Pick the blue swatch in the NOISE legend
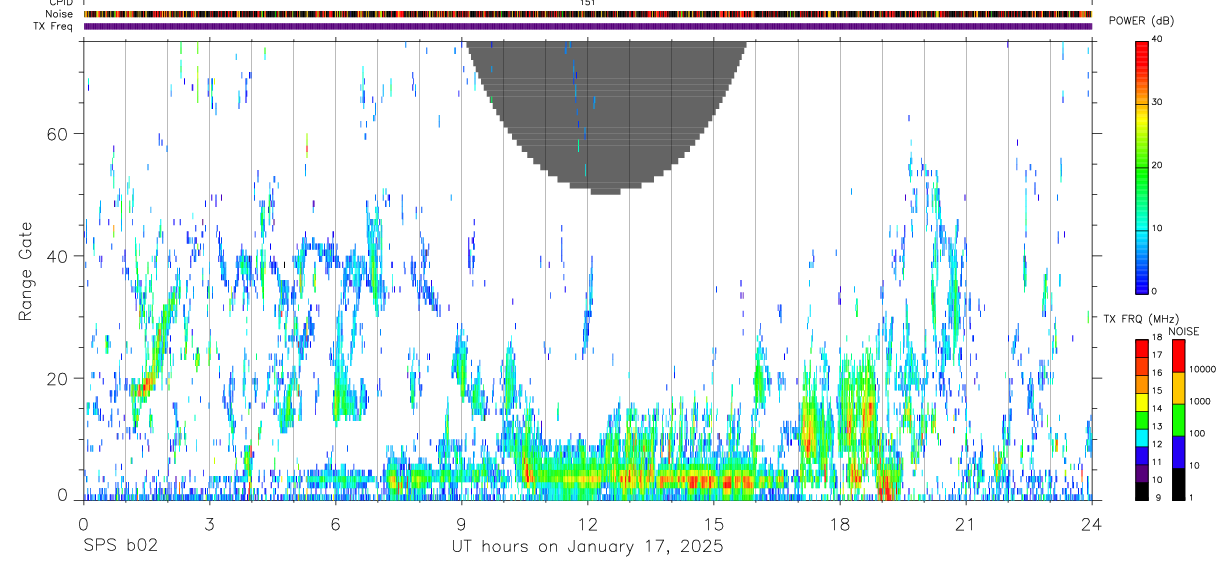 (x=1178, y=452)
